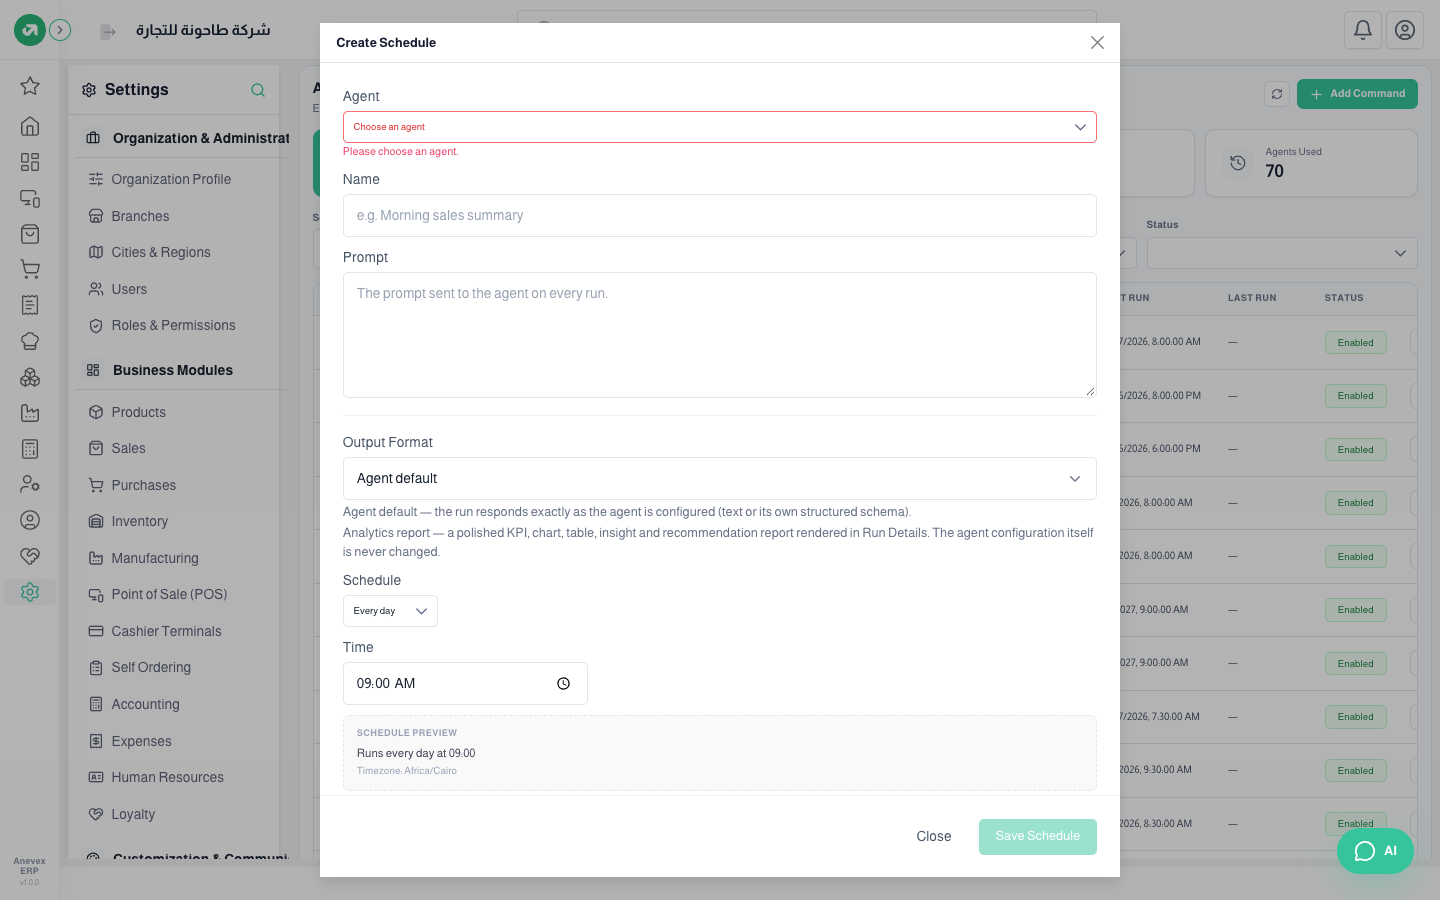The height and width of the screenshot is (900, 1440).
Task: Go to the home icon in left rail
Action: [x=30, y=126]
